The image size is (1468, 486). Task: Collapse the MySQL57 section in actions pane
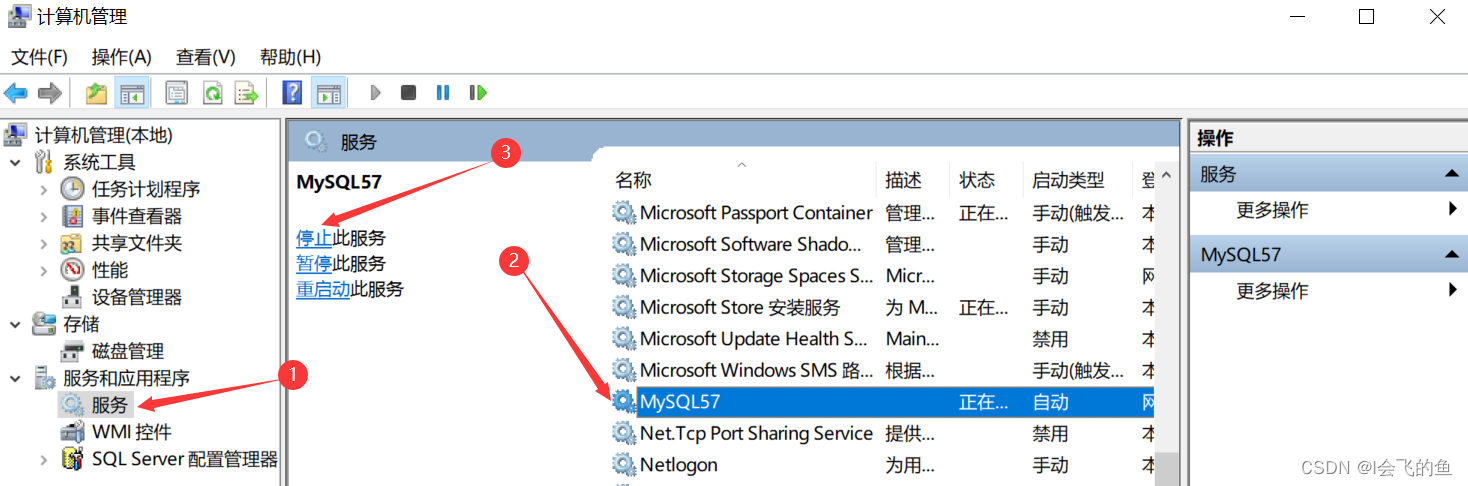(x=1451, y=255)
